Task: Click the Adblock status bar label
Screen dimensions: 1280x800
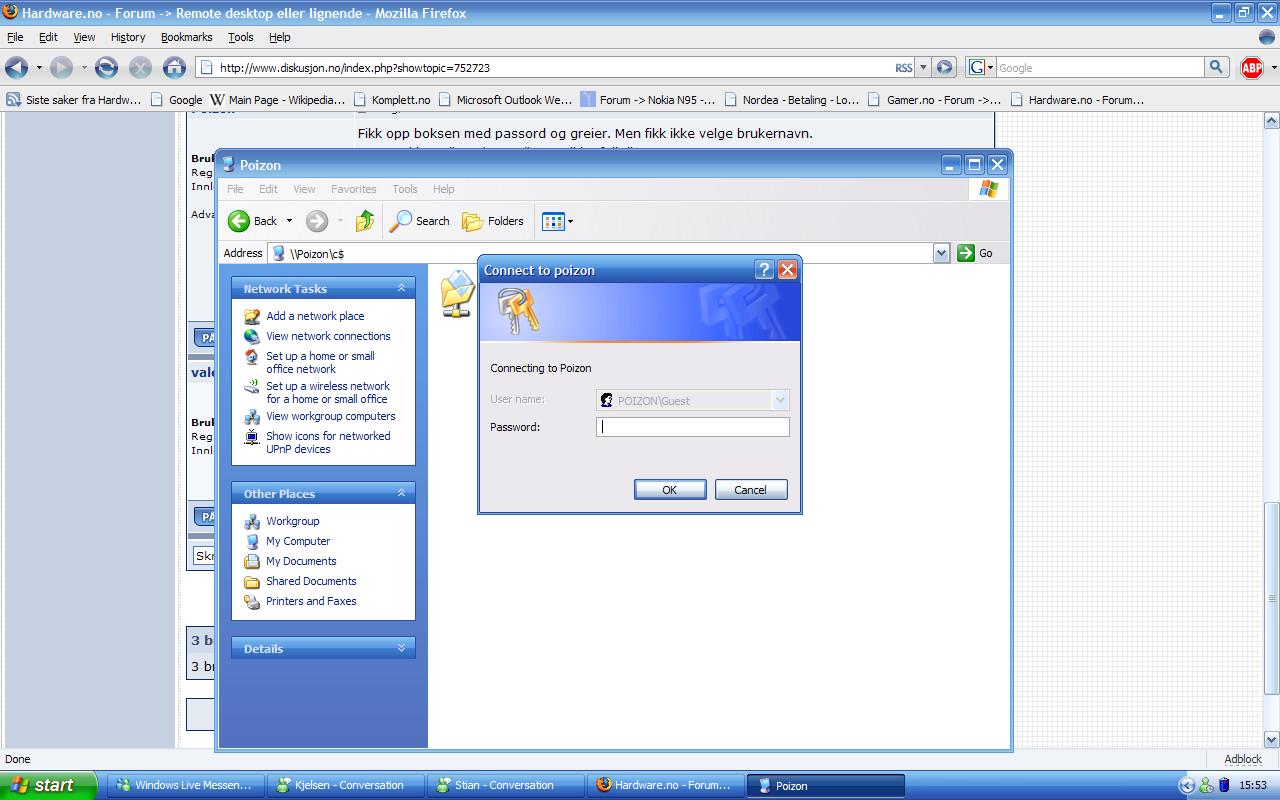Action: (x=1243, y=759)
